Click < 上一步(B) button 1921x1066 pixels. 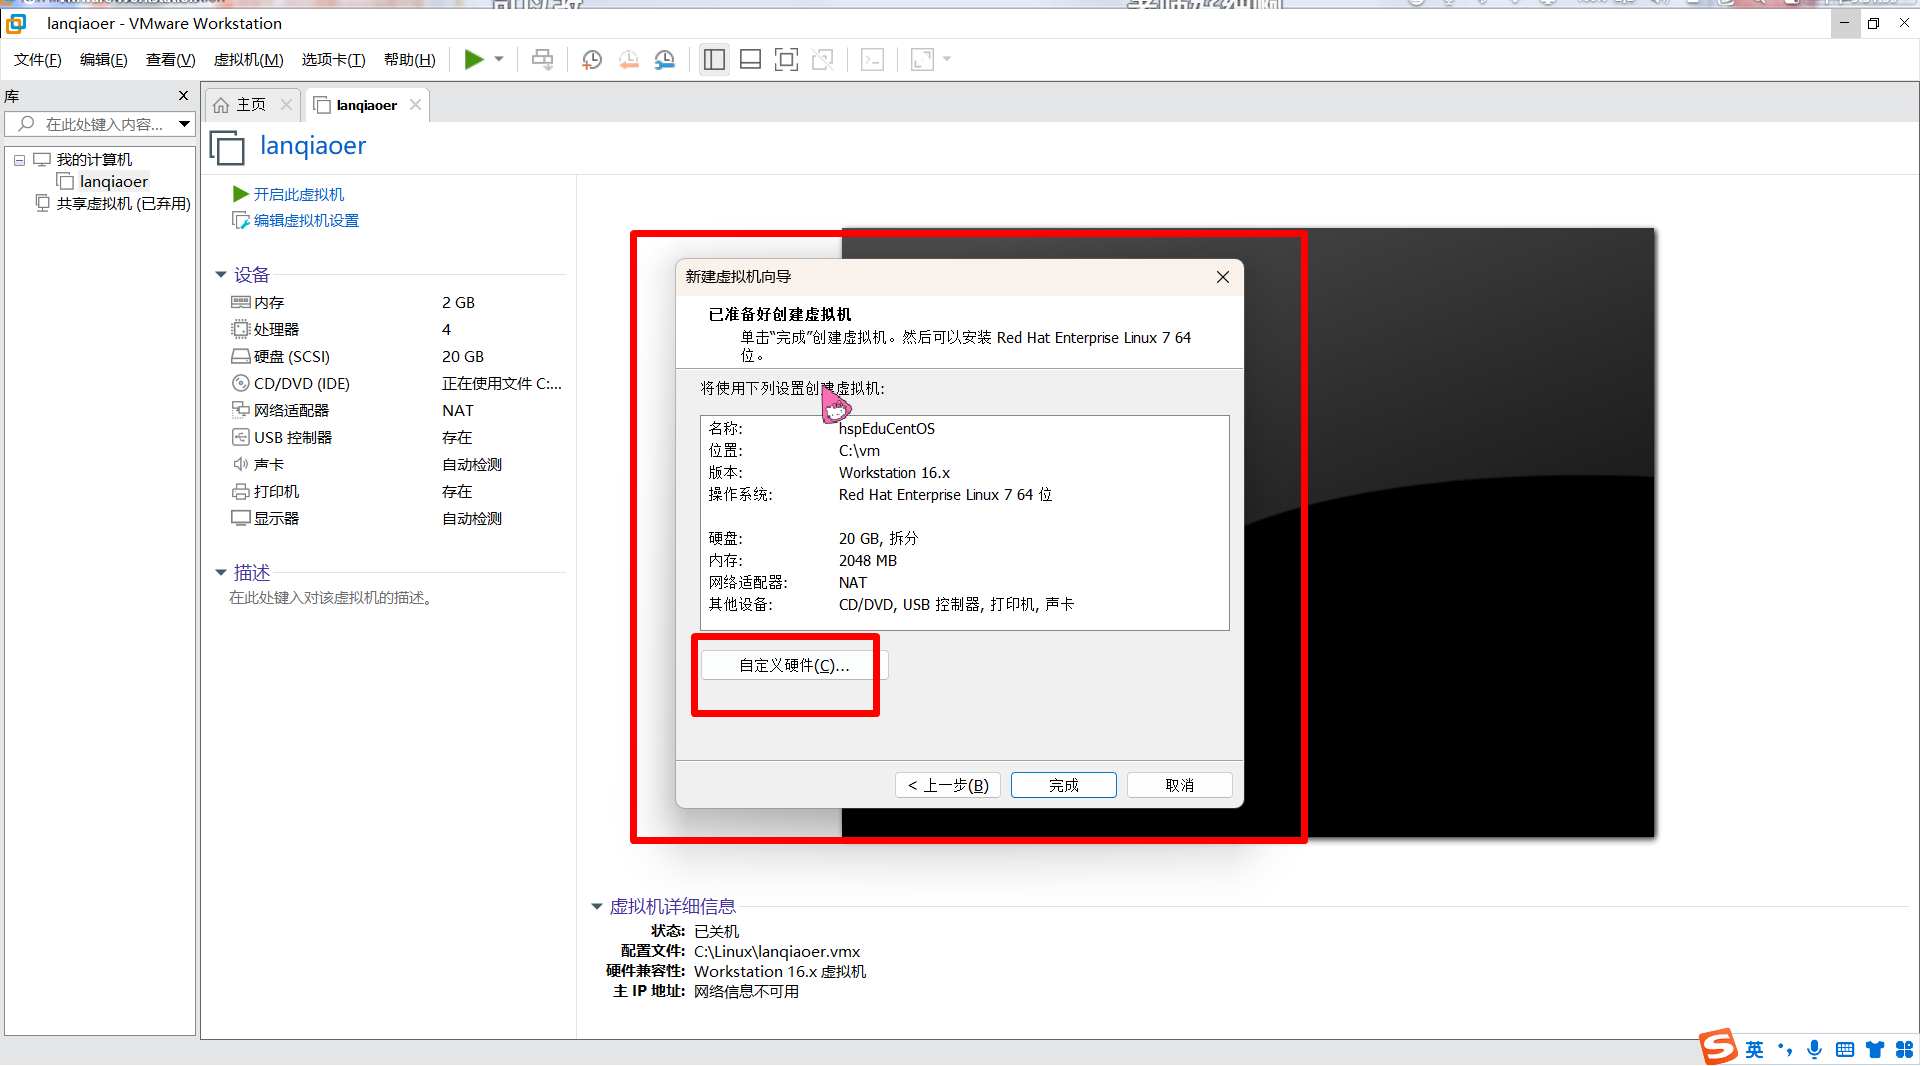coord(948,786)
